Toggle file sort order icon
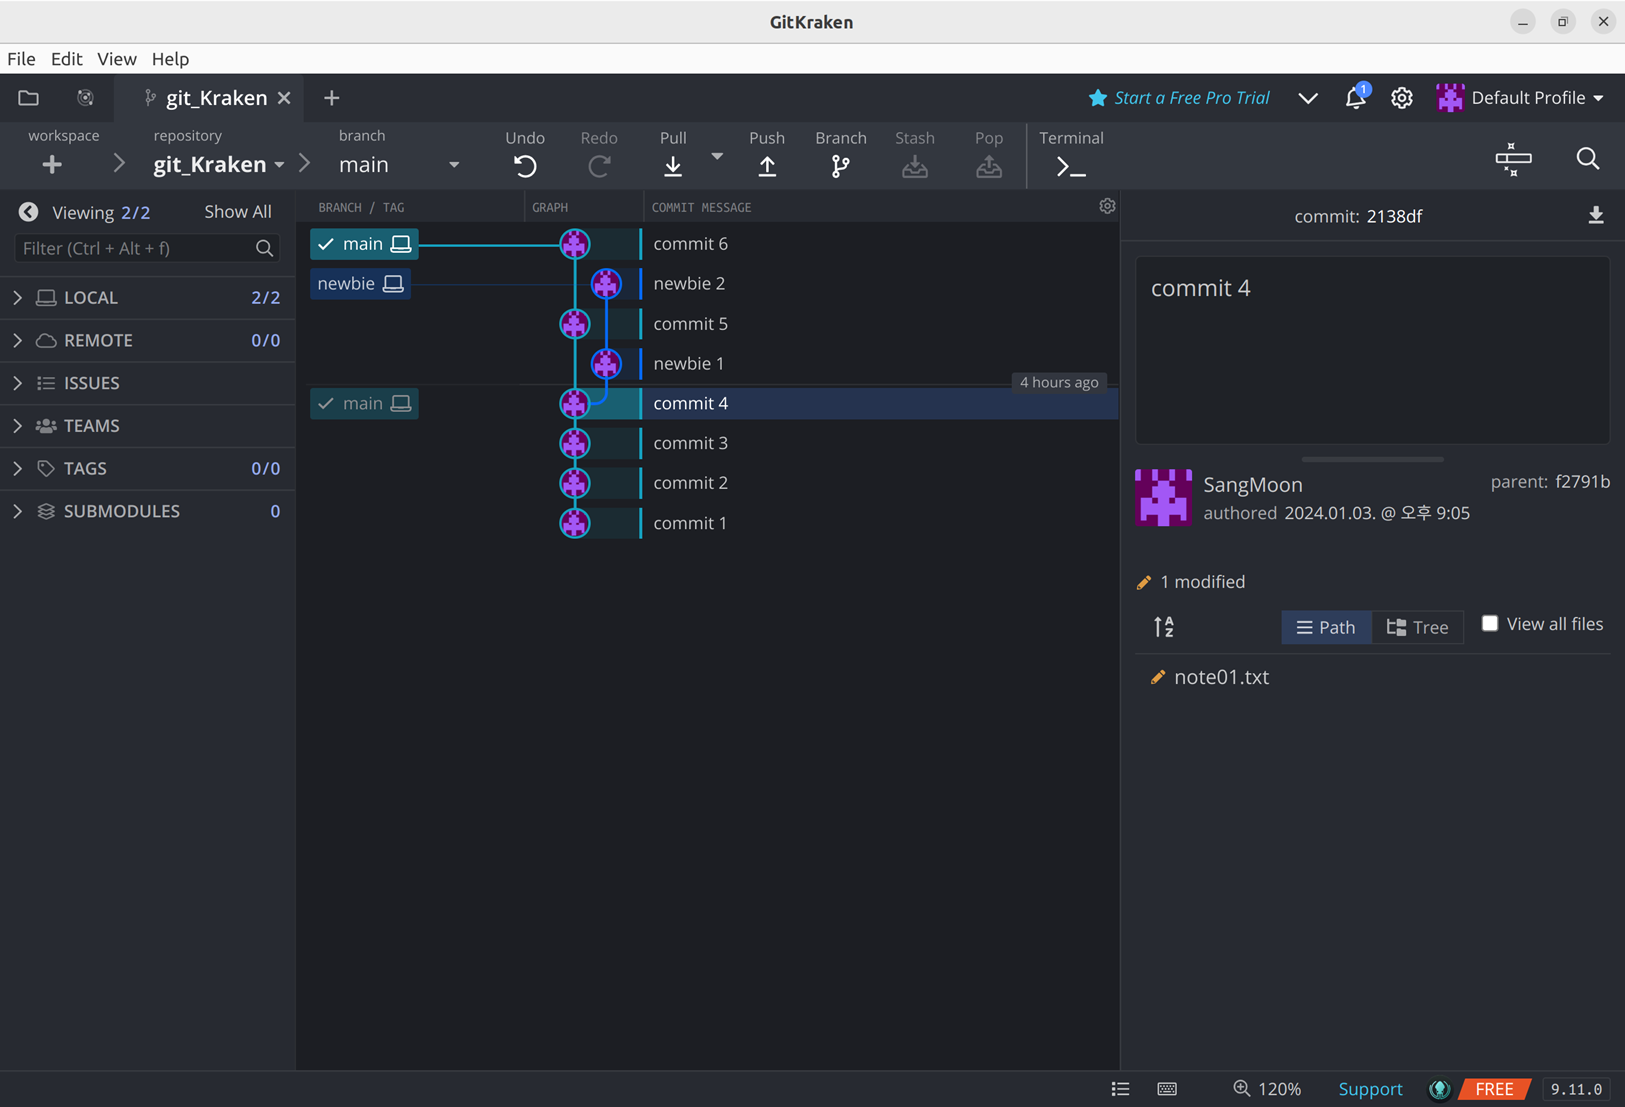1625x1107 pixels. pyautogui.click(x=1164, y=627)
